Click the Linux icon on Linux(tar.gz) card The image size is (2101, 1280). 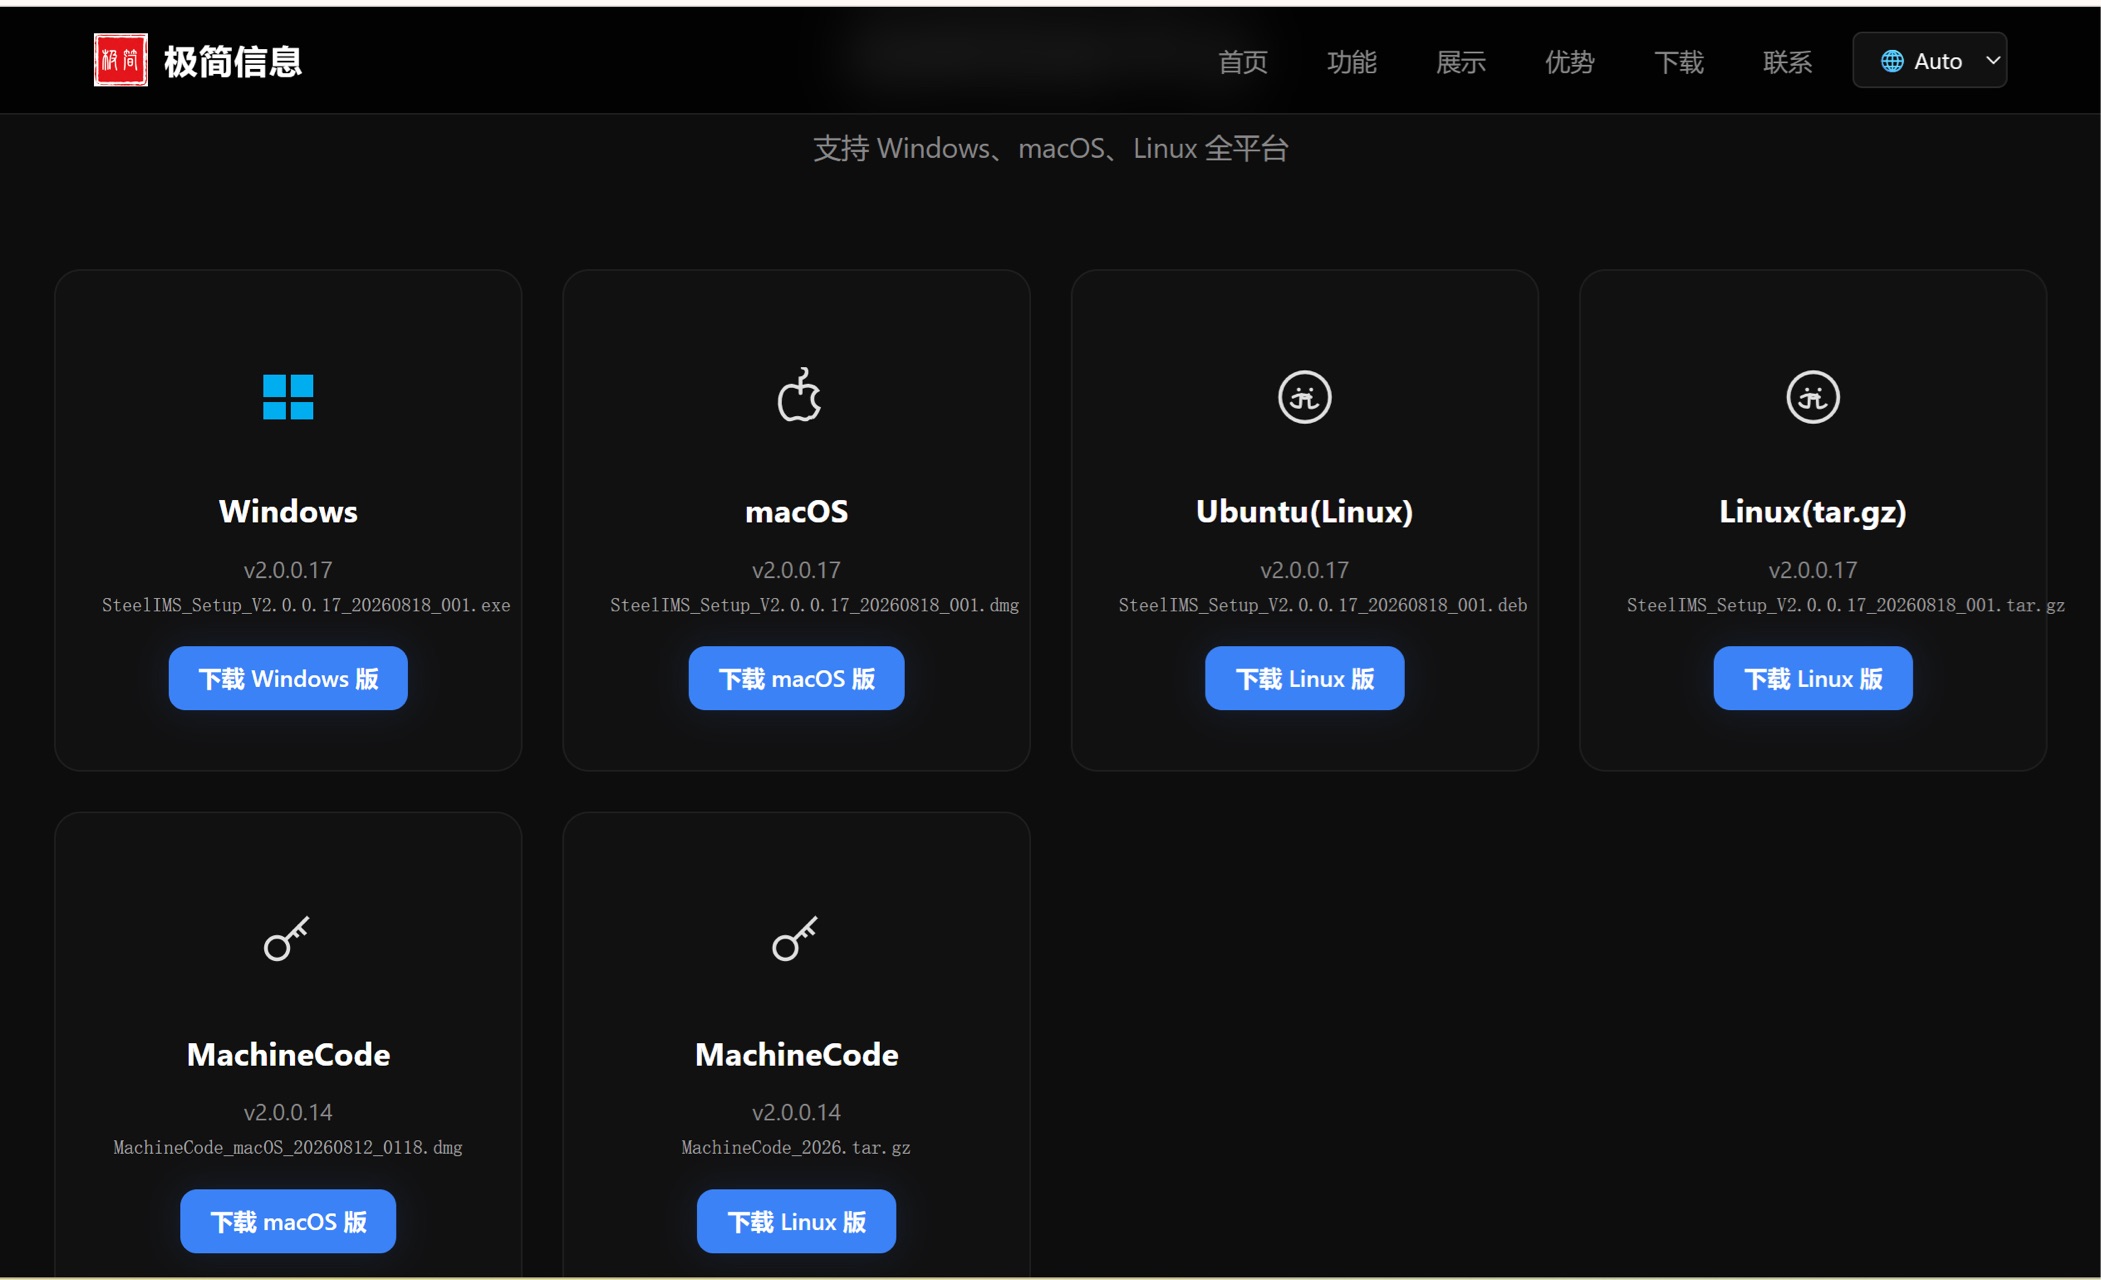coord(1812,397)
